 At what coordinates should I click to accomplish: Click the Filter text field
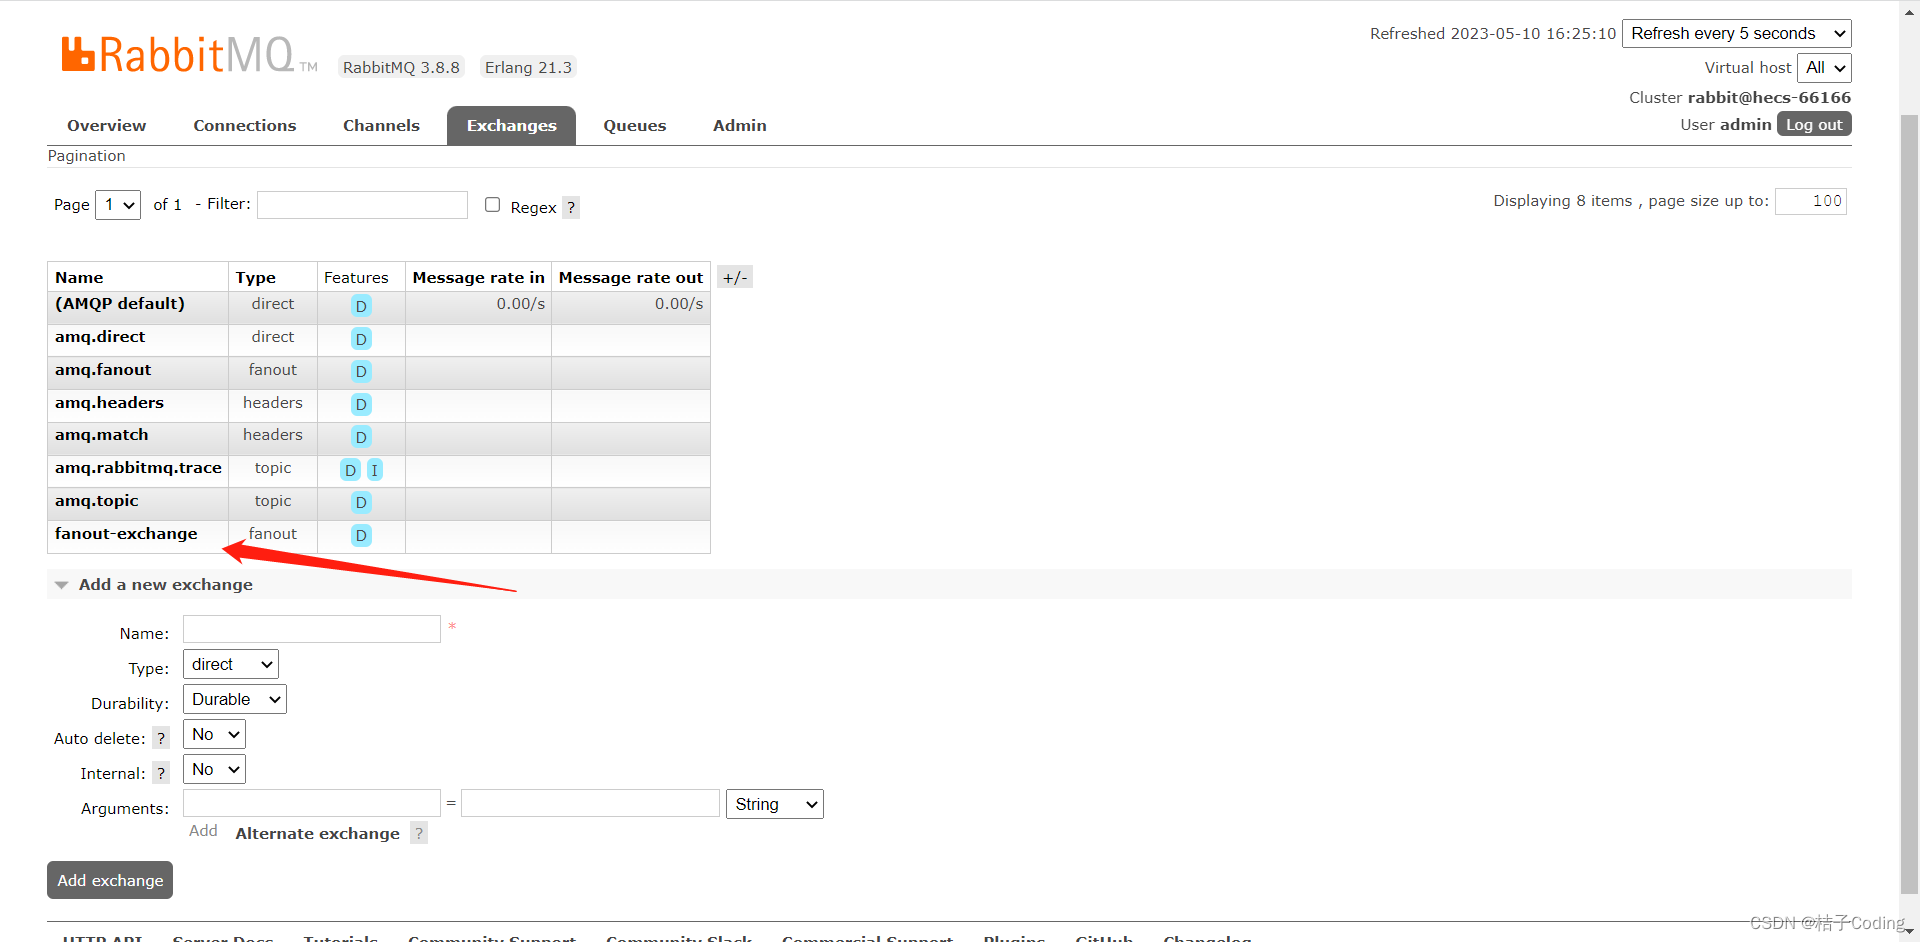click(x=362, y=204)
